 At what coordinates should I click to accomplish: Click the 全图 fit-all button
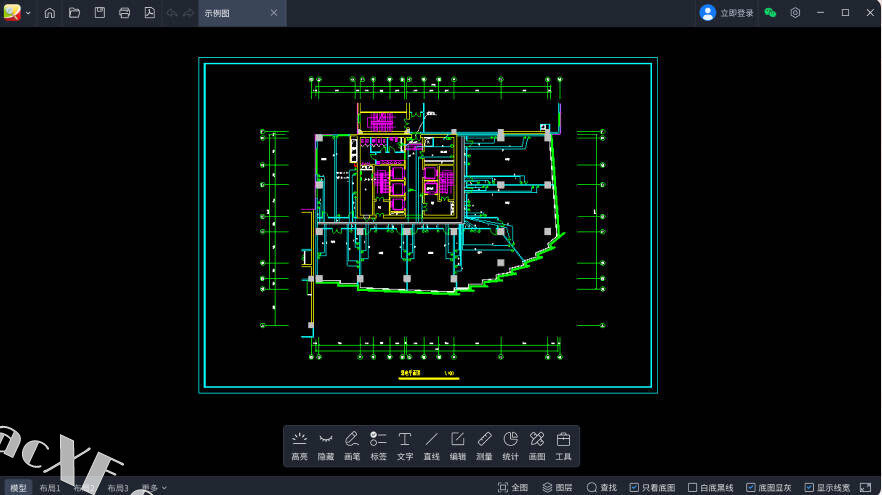(x=513, y=488)
